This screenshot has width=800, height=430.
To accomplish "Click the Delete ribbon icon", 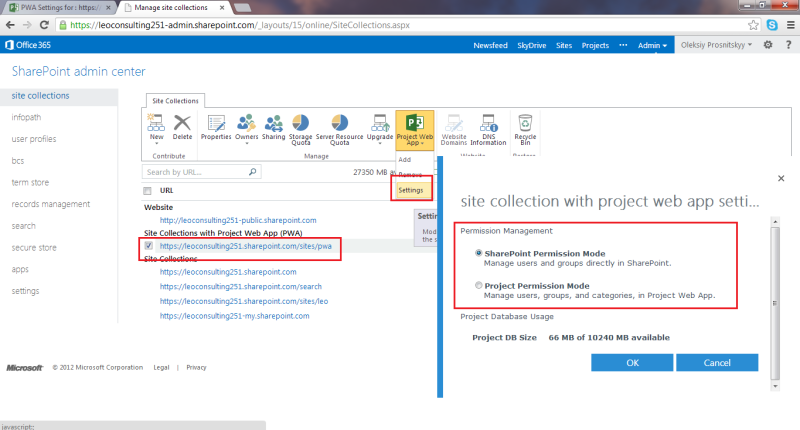I will point(182,123).
